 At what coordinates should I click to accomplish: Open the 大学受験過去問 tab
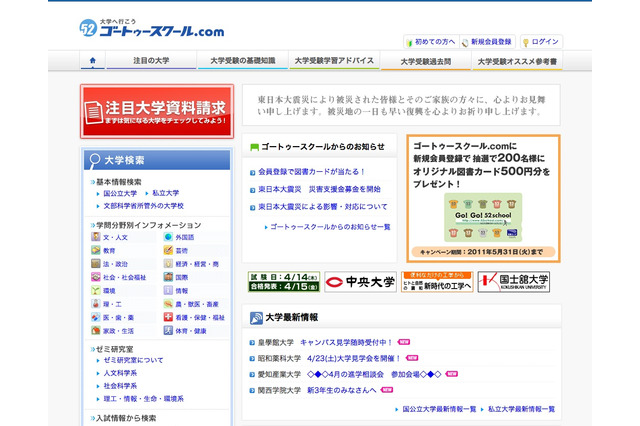point(425,61)
